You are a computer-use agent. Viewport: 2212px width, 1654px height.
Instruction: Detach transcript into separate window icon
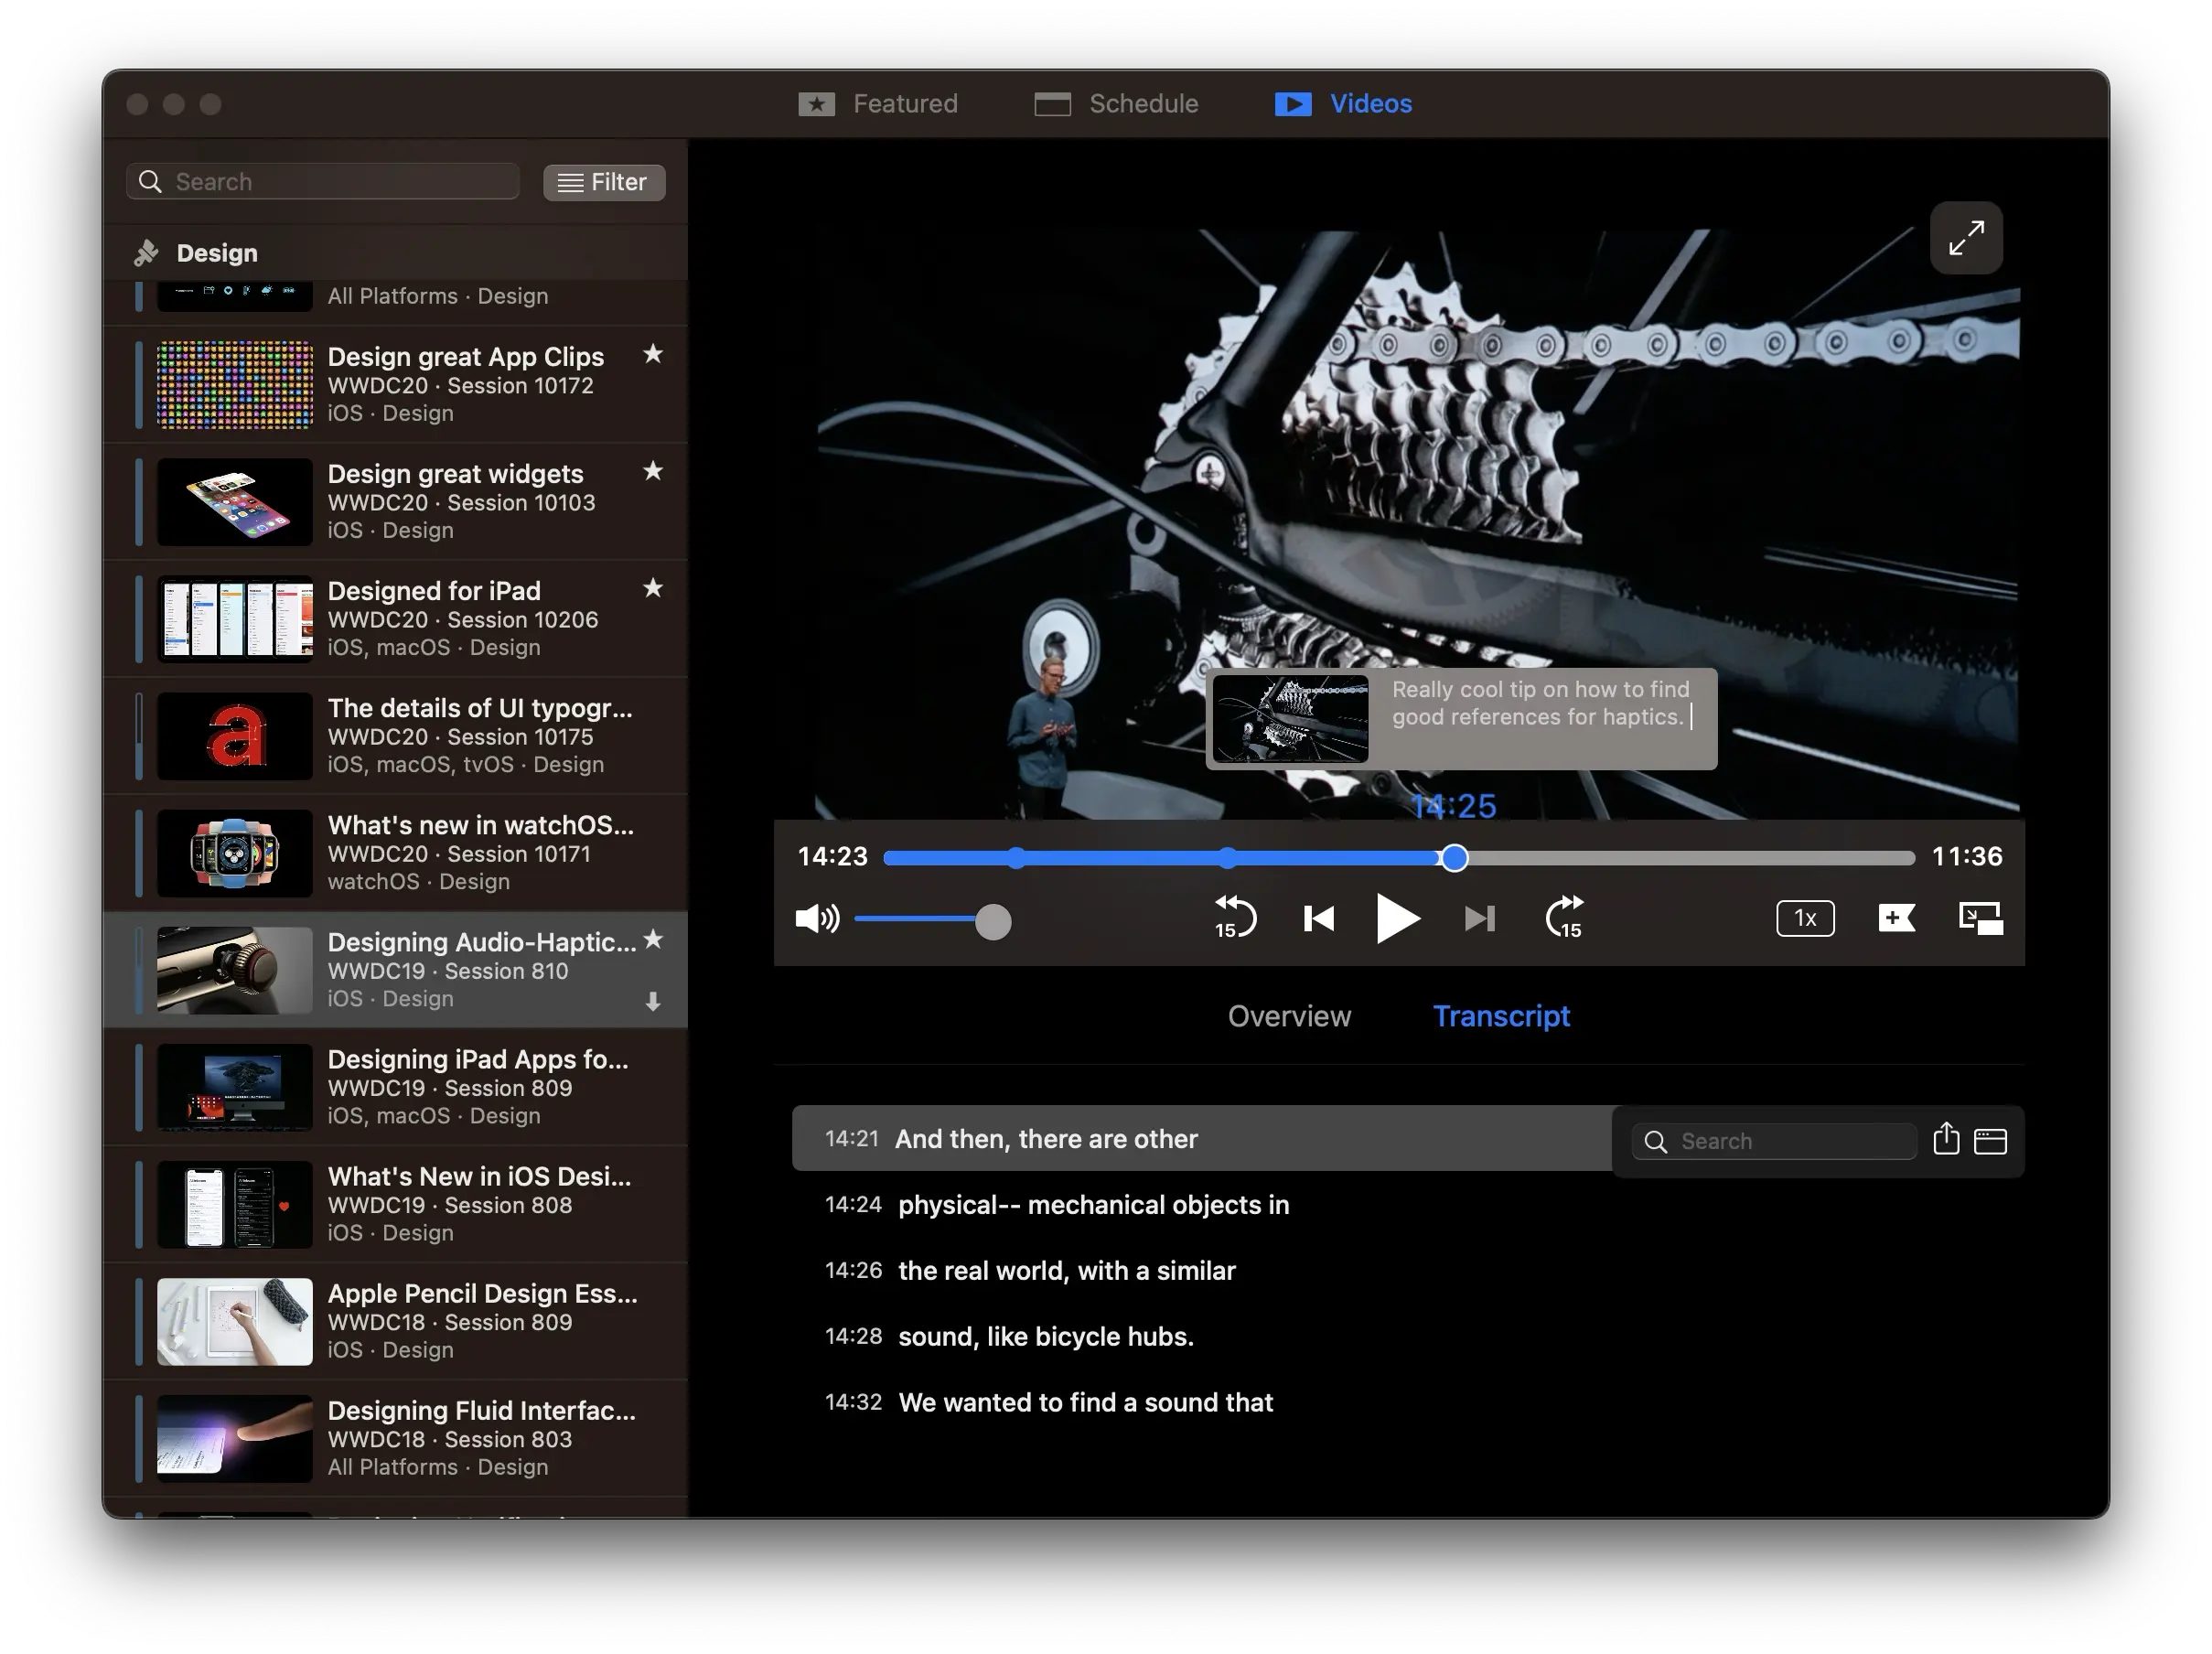click(x=1990, y=1141)
